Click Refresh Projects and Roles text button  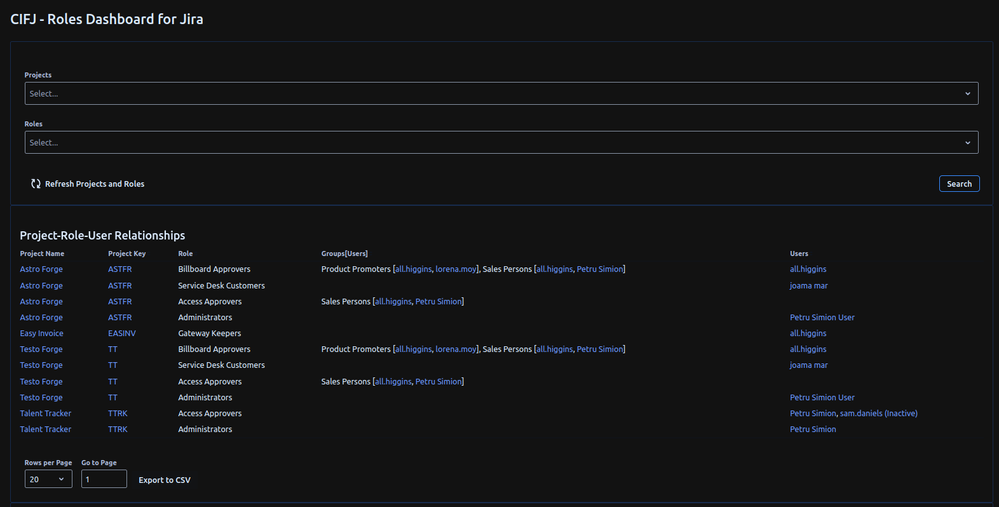pyautogui.click(x=94, y=184)
